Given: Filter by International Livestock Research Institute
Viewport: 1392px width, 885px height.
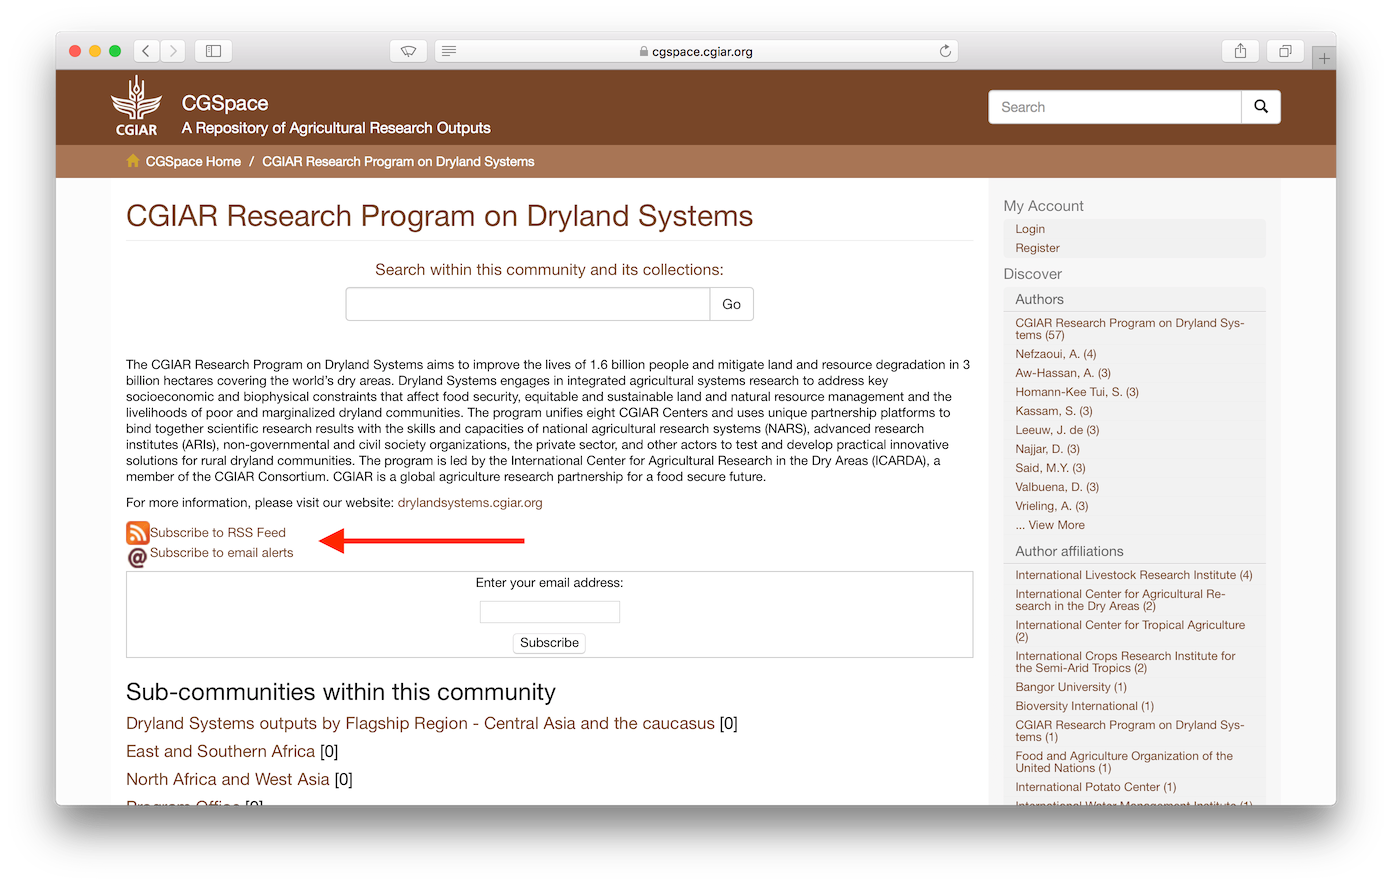Looking at the screenshot, I should click(x=1133, y=575).
